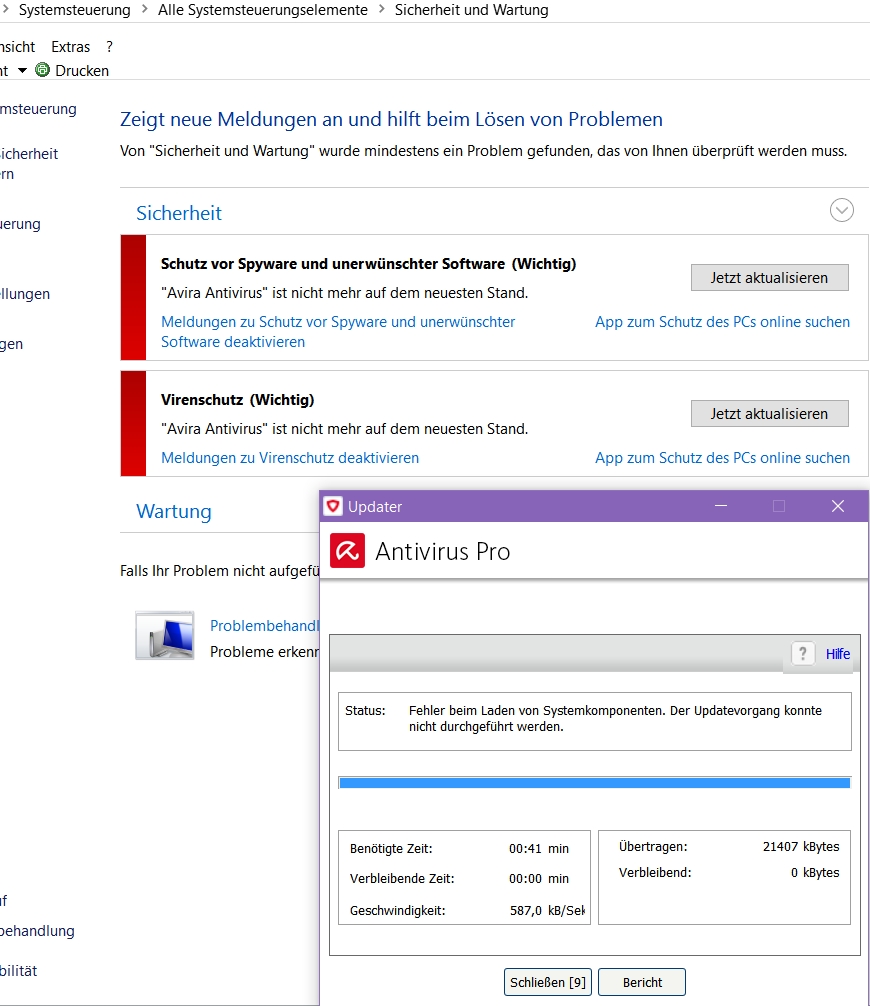This screenshot has height=1006, width=870.
Task: Click the Verbleibende Zeit 00:00 min value
Action: coord(539,879)
